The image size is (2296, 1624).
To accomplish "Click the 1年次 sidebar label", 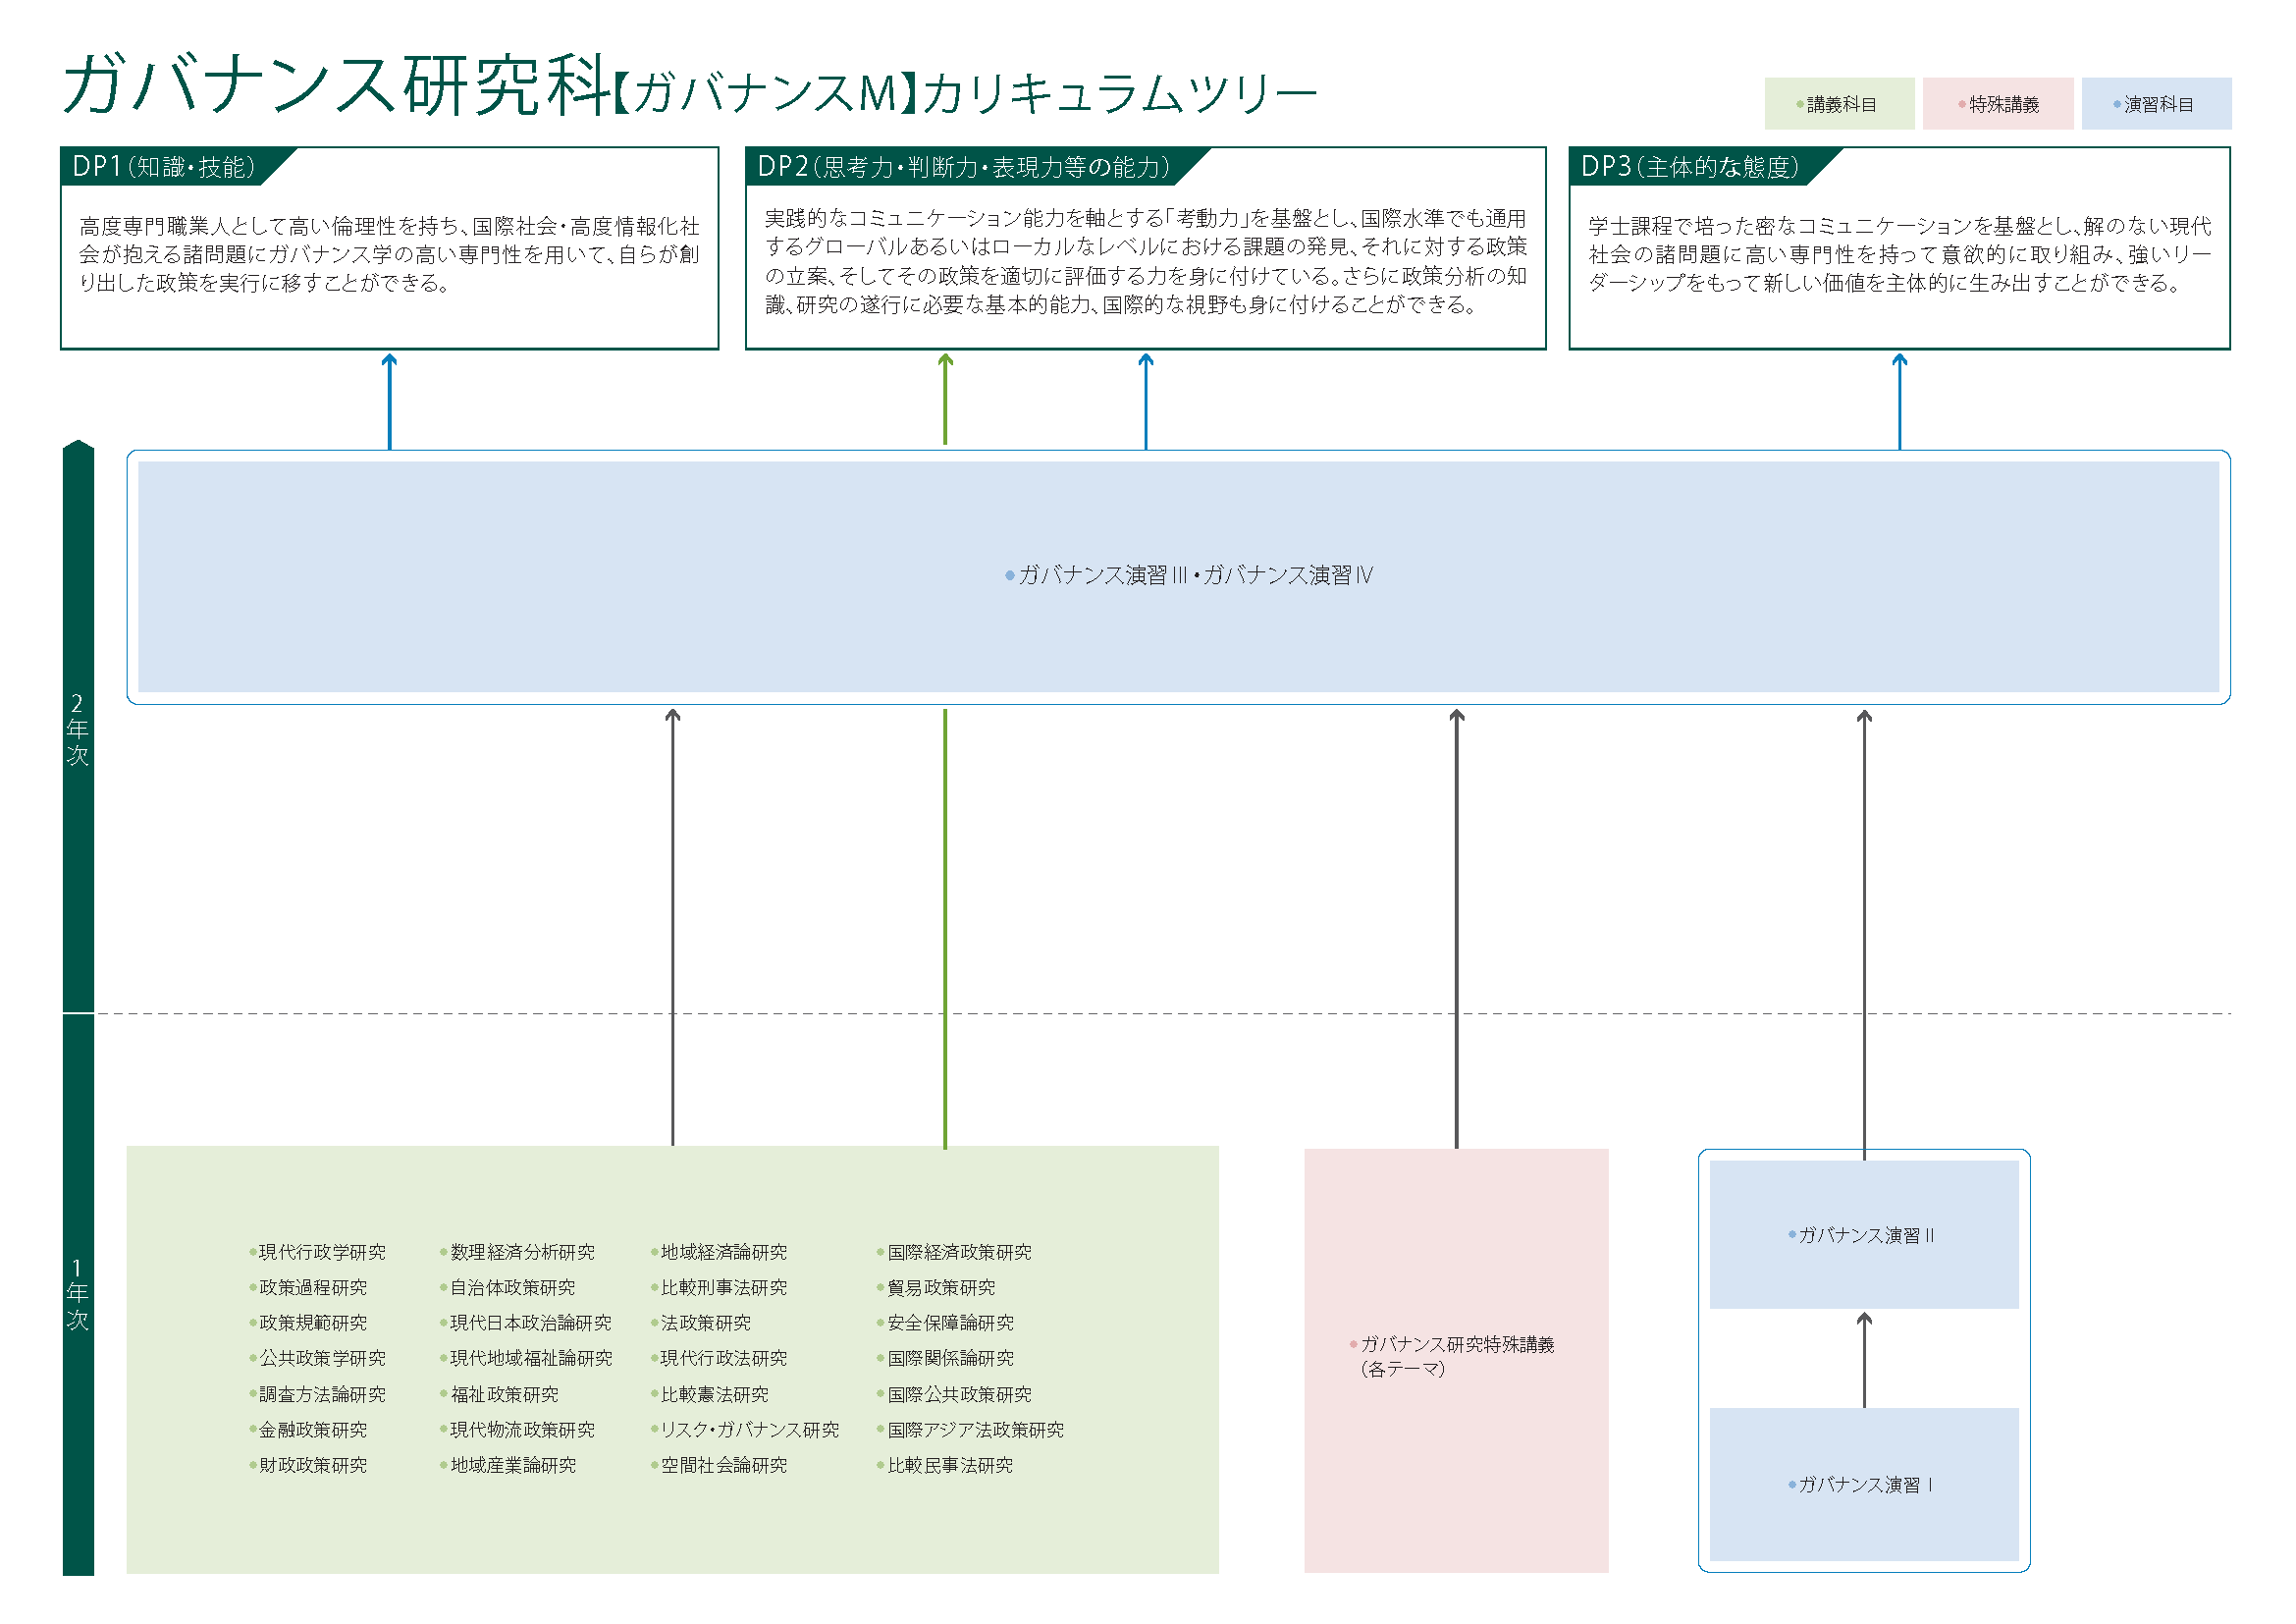I will pos(78,1295).
